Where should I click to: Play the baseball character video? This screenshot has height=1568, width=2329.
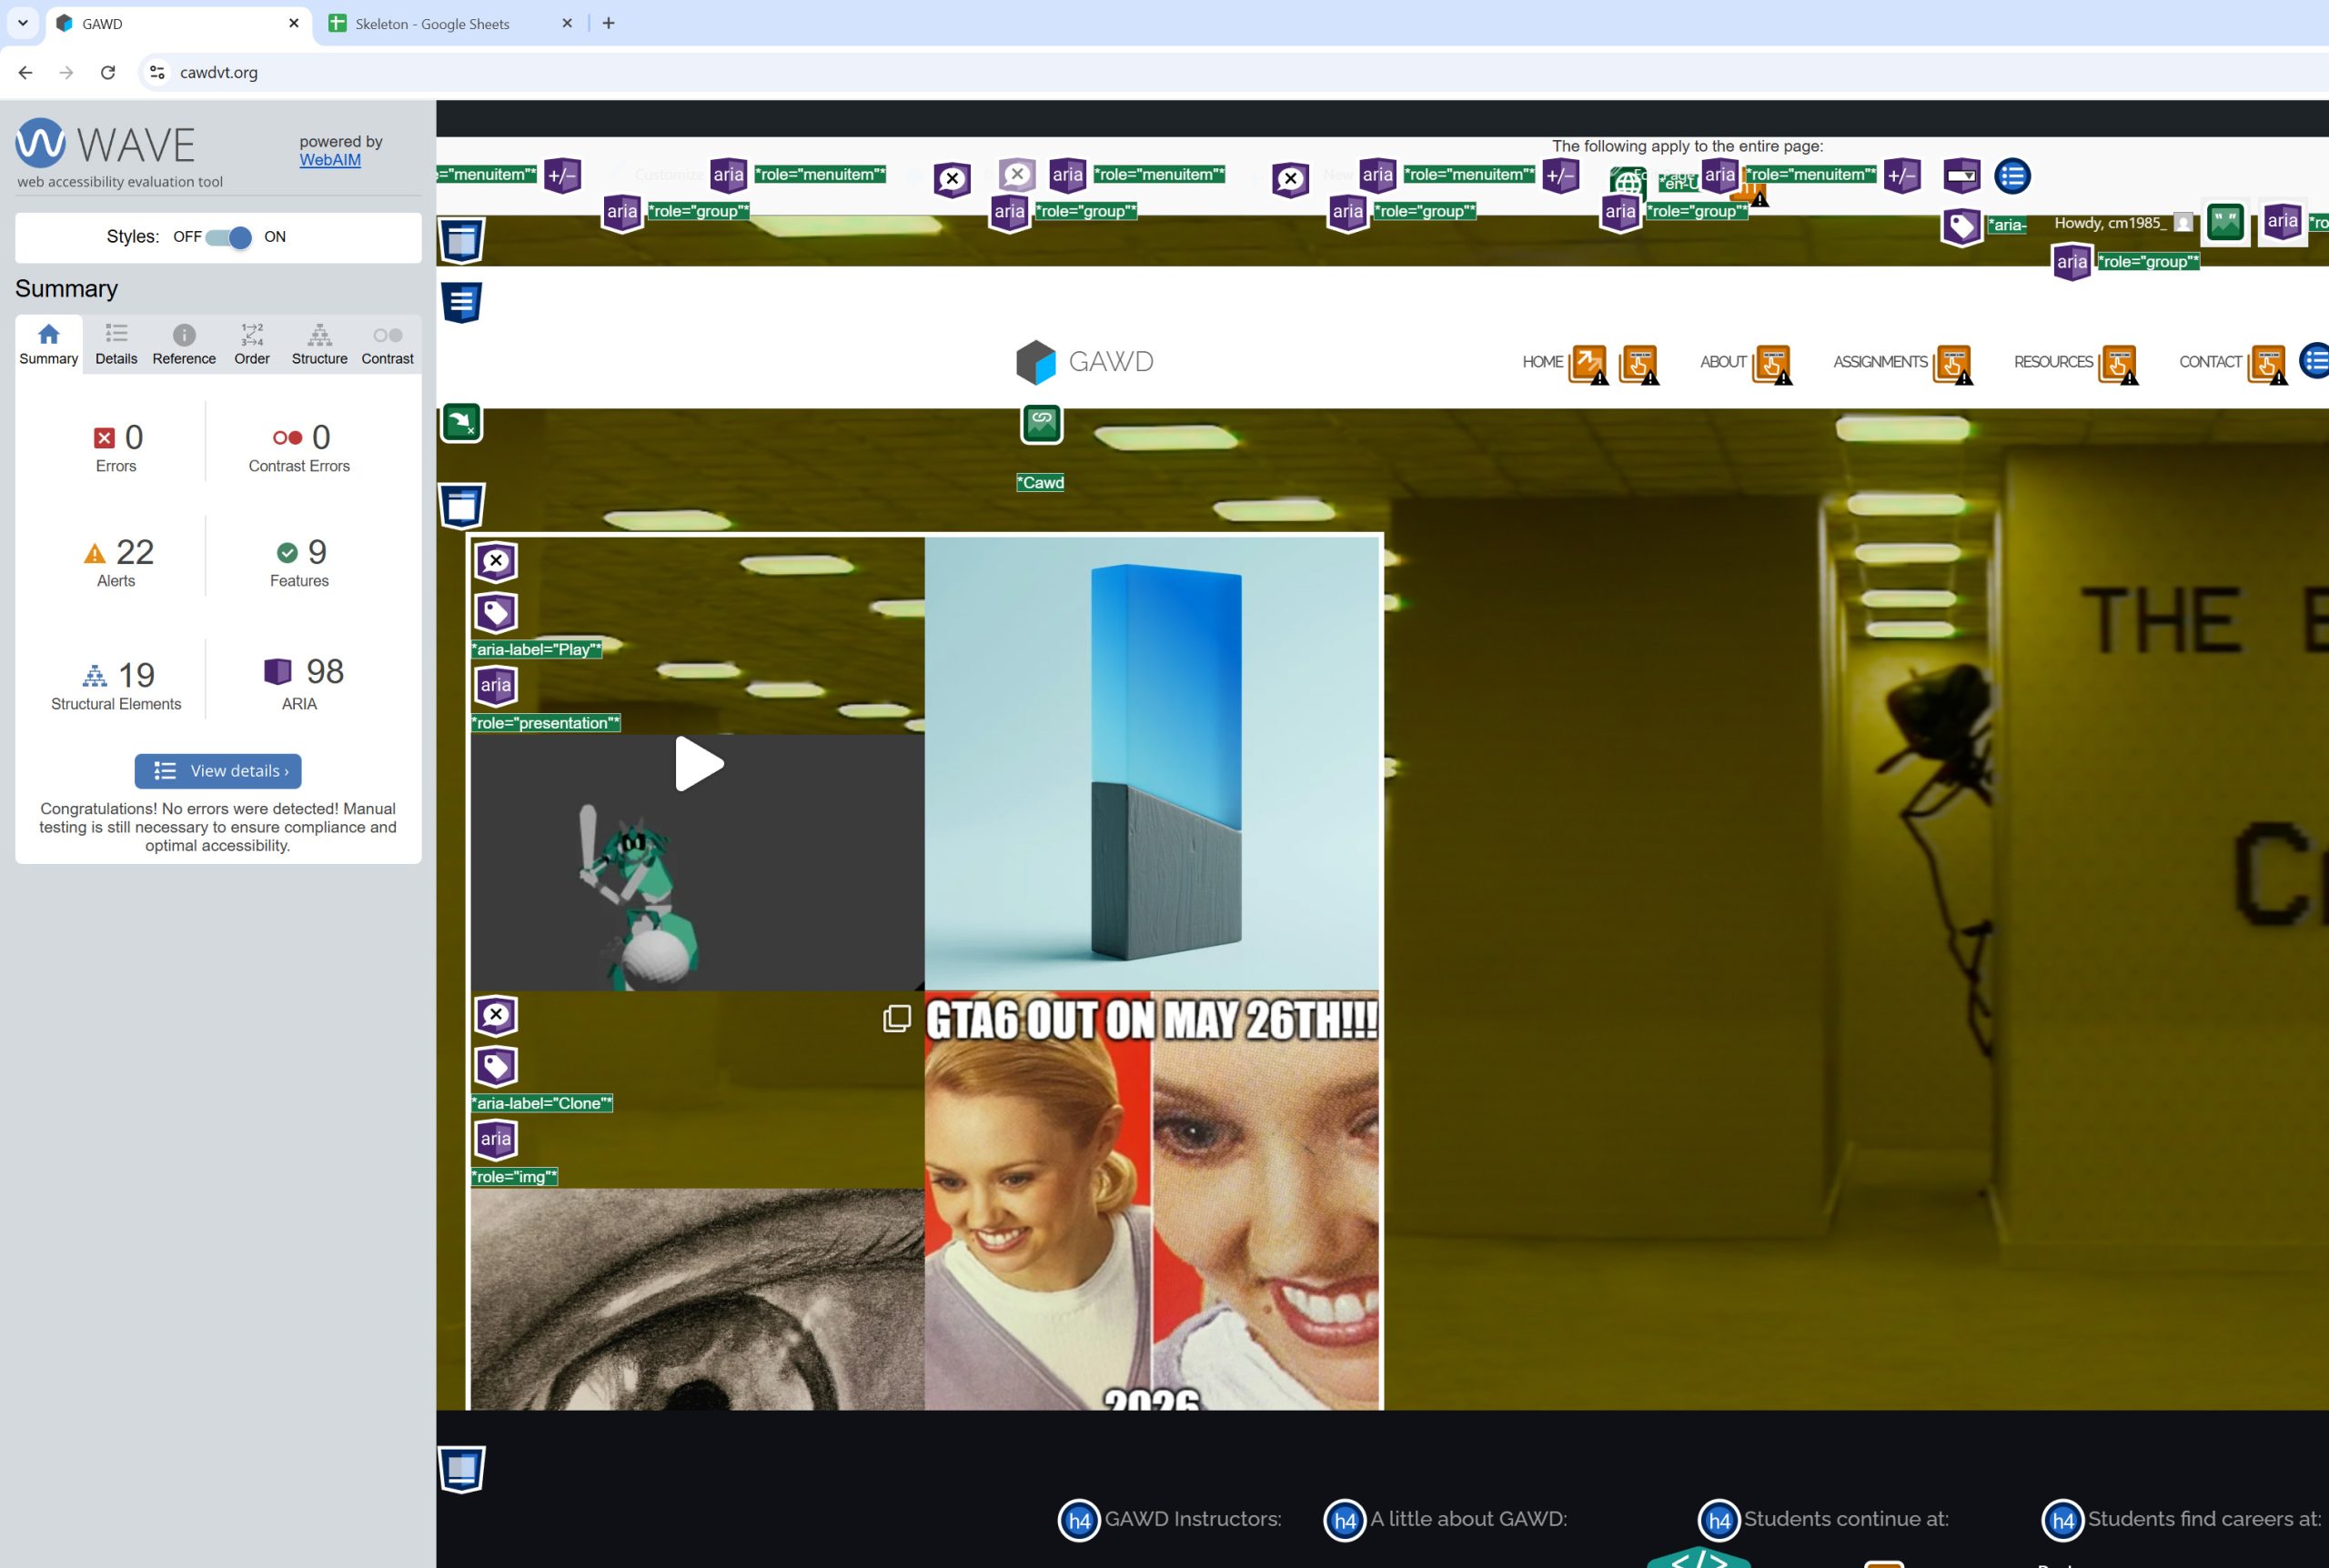698,764
